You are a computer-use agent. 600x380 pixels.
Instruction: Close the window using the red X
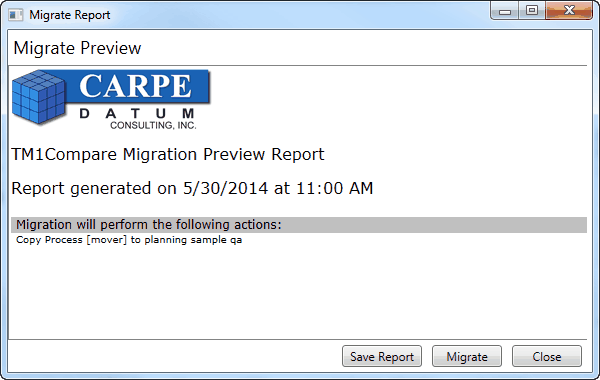coord(569,11)
